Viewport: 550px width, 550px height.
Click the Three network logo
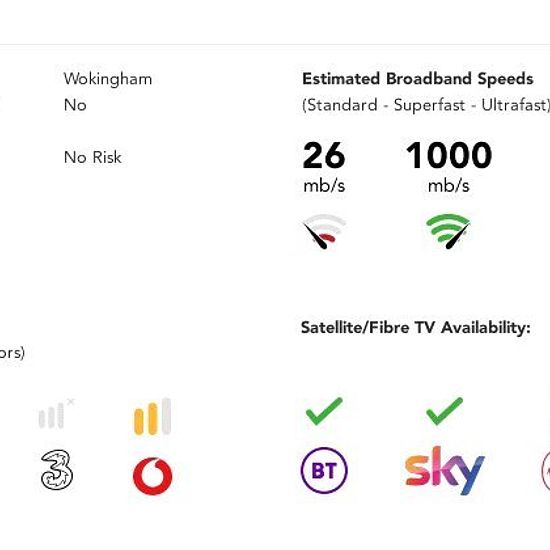click(x=57, y=470)
